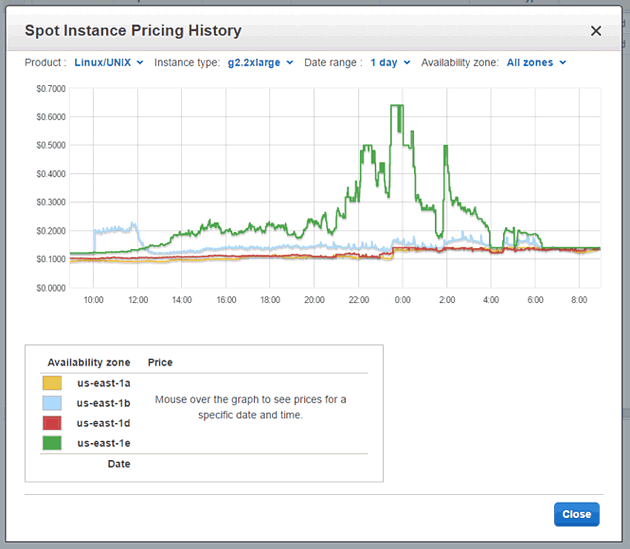Click the $0.0000 y-axis label
Image resolution: width=630 pixels, height=549 pixels.
pos(51,288)
